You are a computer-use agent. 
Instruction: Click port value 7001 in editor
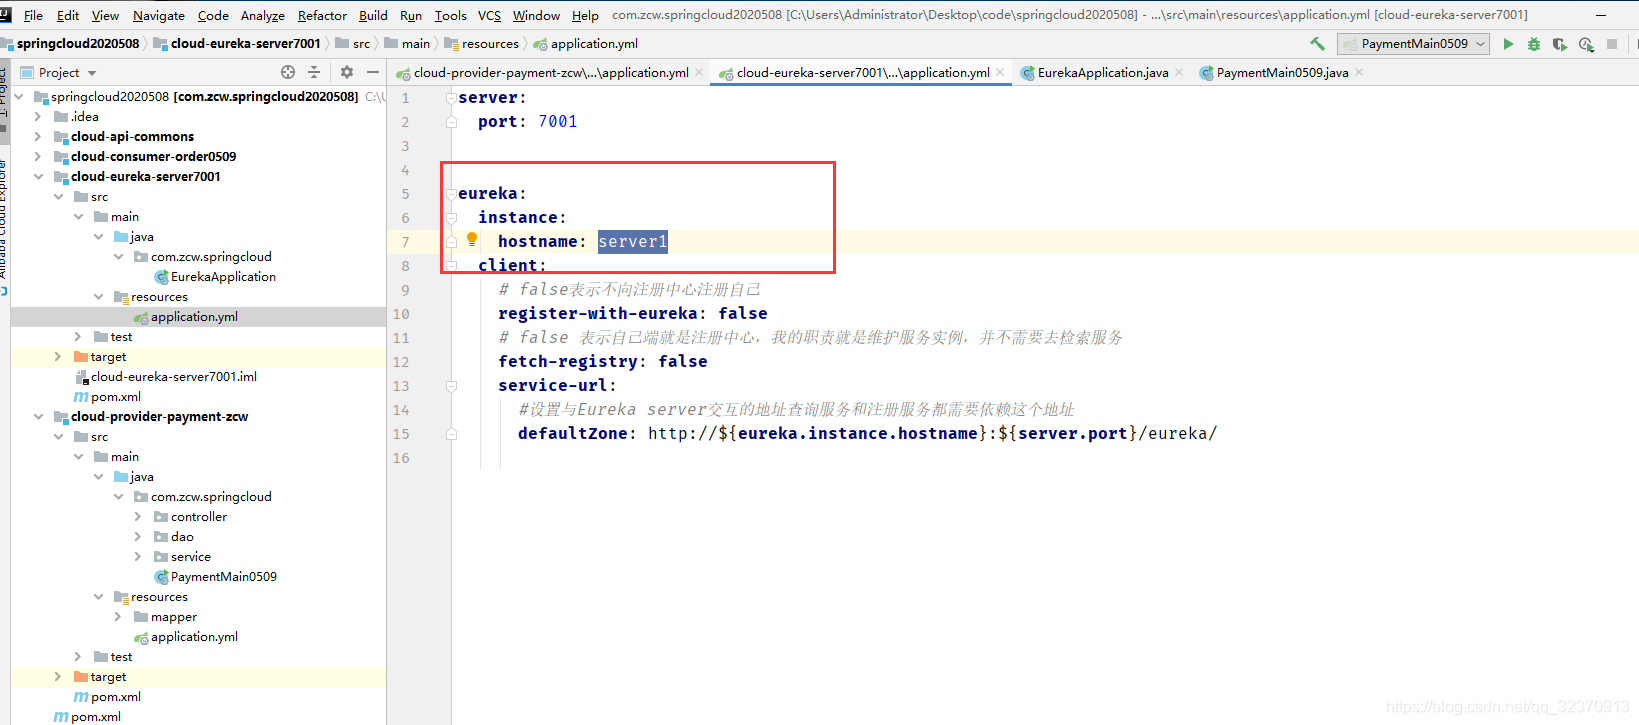557,121
